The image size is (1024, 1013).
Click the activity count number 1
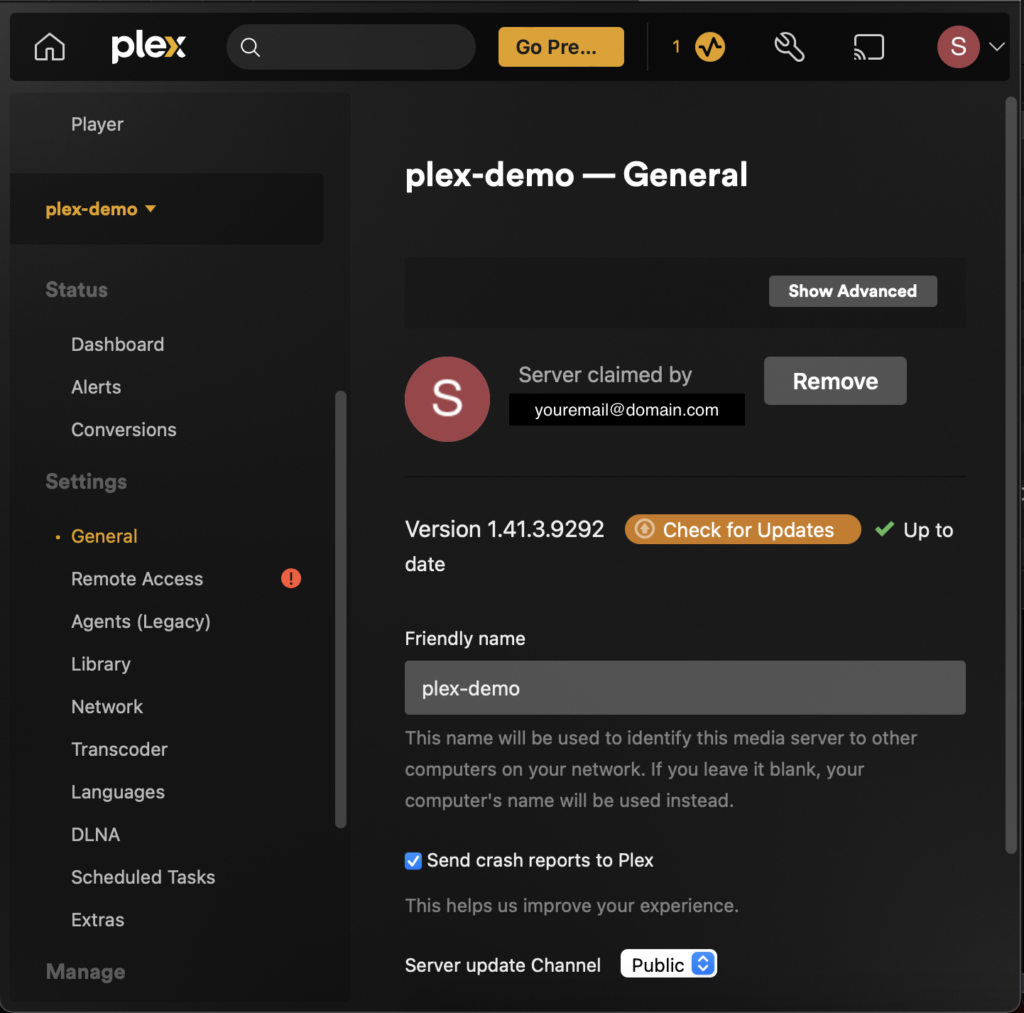676,47
